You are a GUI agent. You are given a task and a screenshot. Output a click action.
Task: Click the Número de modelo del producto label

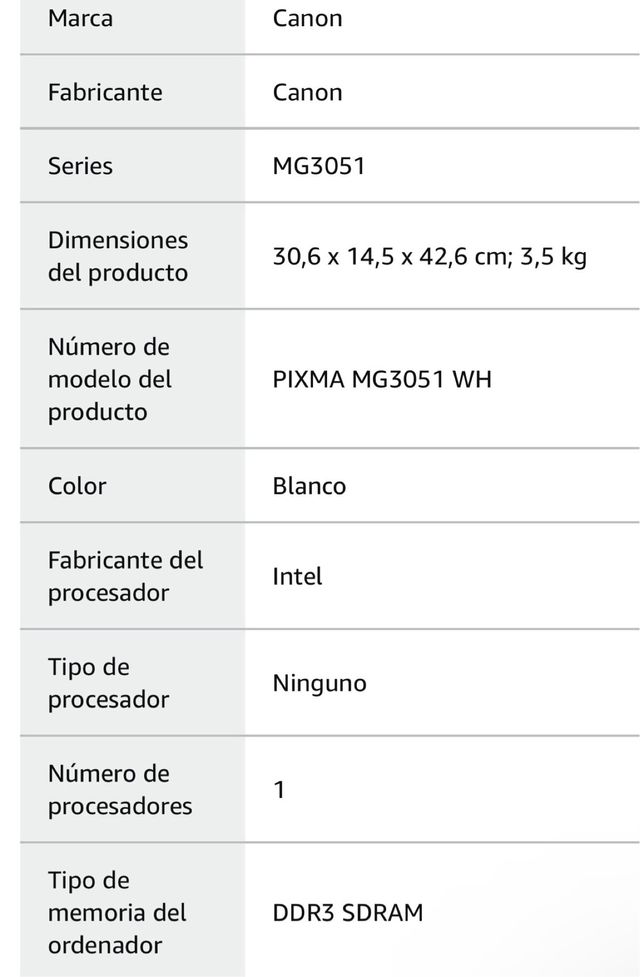tap(110, 379)
